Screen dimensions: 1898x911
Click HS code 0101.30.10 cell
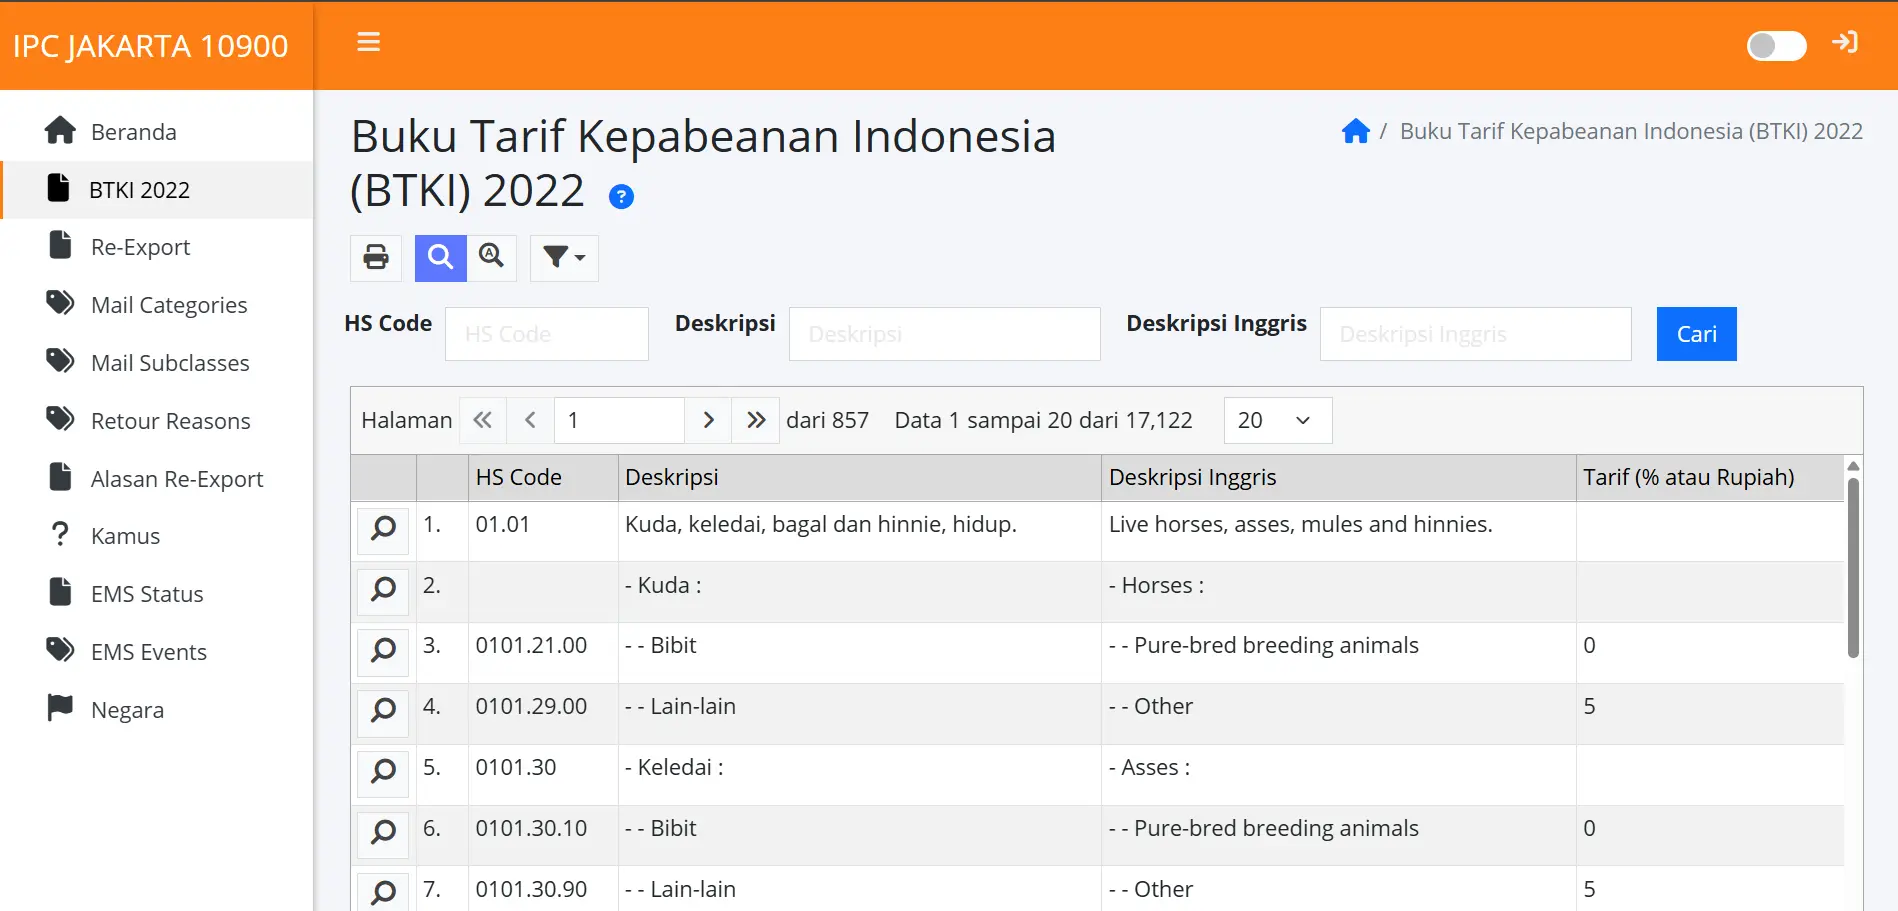pyautogui.click(x=543, y=836)
